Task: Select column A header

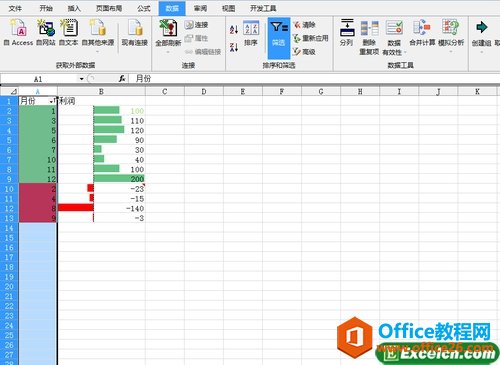Action: click(38, 91)
